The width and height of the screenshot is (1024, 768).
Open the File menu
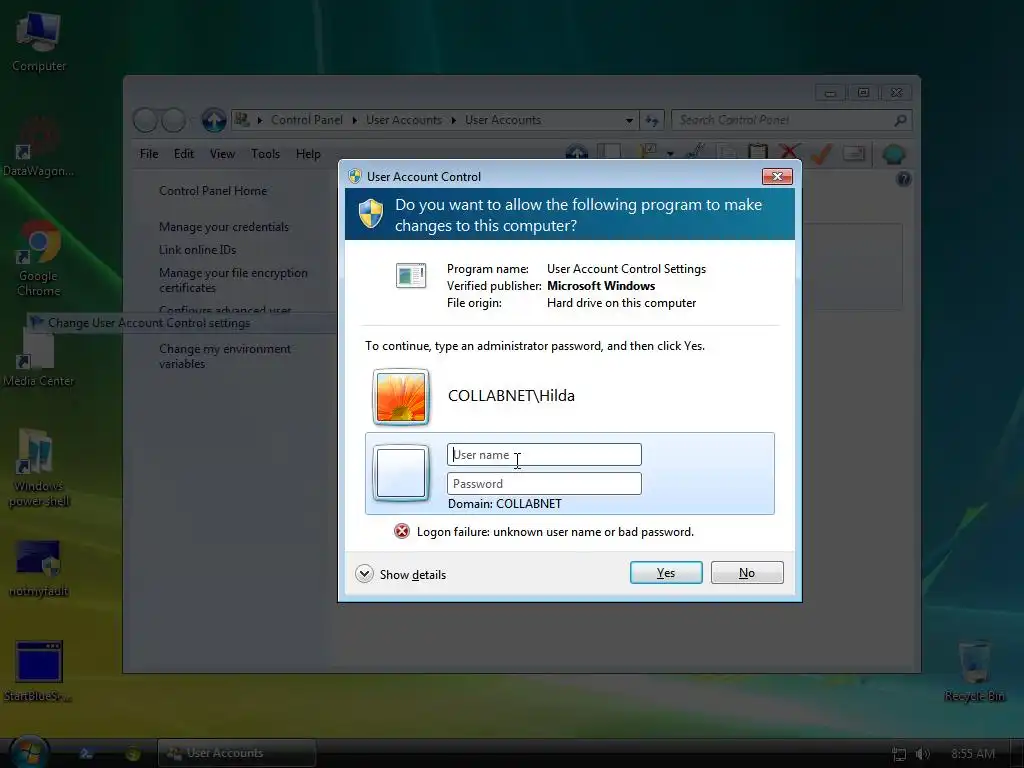click(x=149, y=154)
